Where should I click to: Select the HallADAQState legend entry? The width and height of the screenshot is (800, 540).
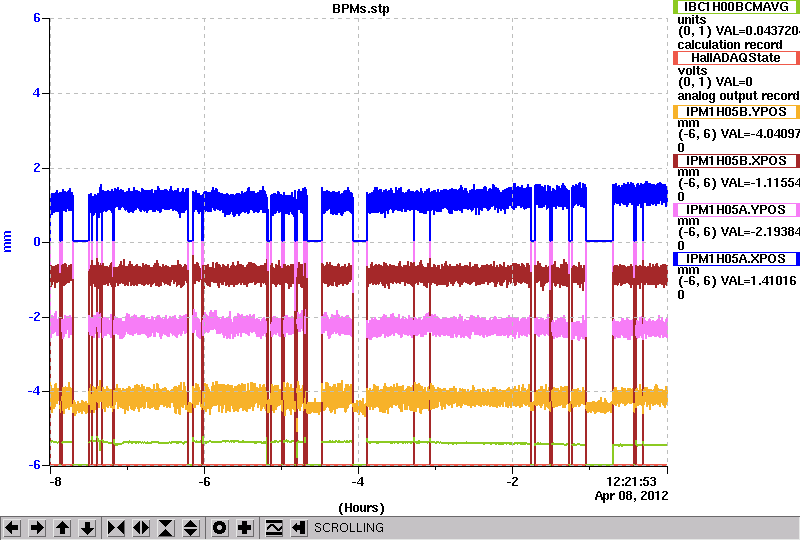coord(736,58)
